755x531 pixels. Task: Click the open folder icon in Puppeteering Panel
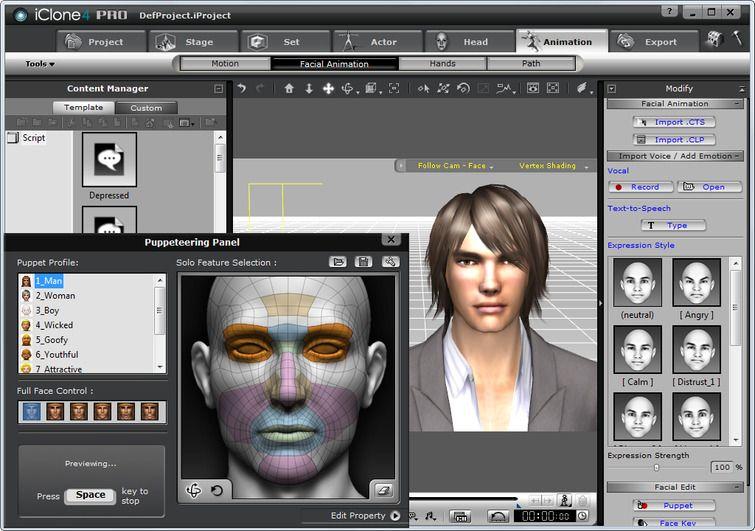coord(340,262)
